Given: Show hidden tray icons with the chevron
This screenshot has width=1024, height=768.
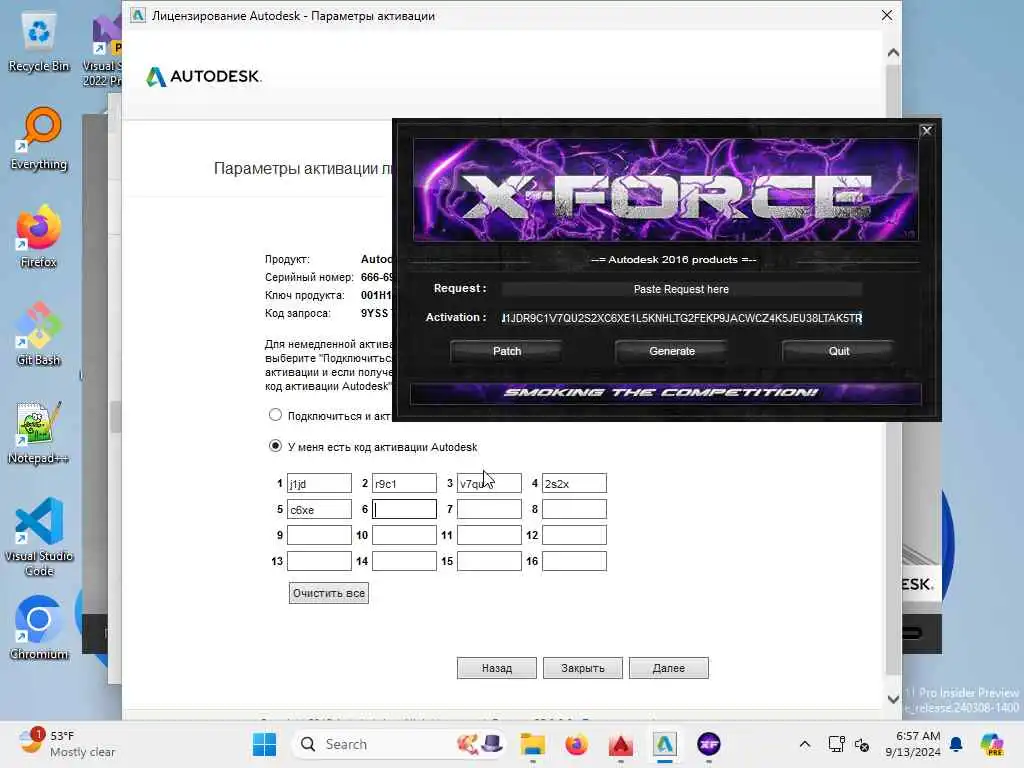Looking at the screenshot, I should point(805,744).
